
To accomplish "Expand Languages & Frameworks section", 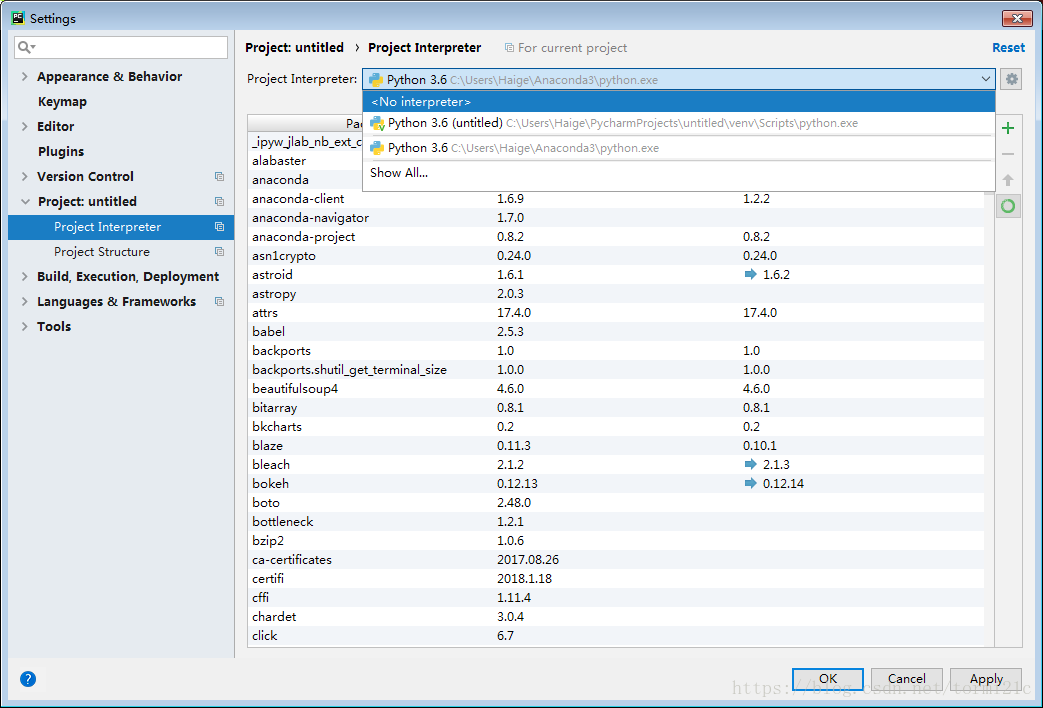I will click(25, 301).
